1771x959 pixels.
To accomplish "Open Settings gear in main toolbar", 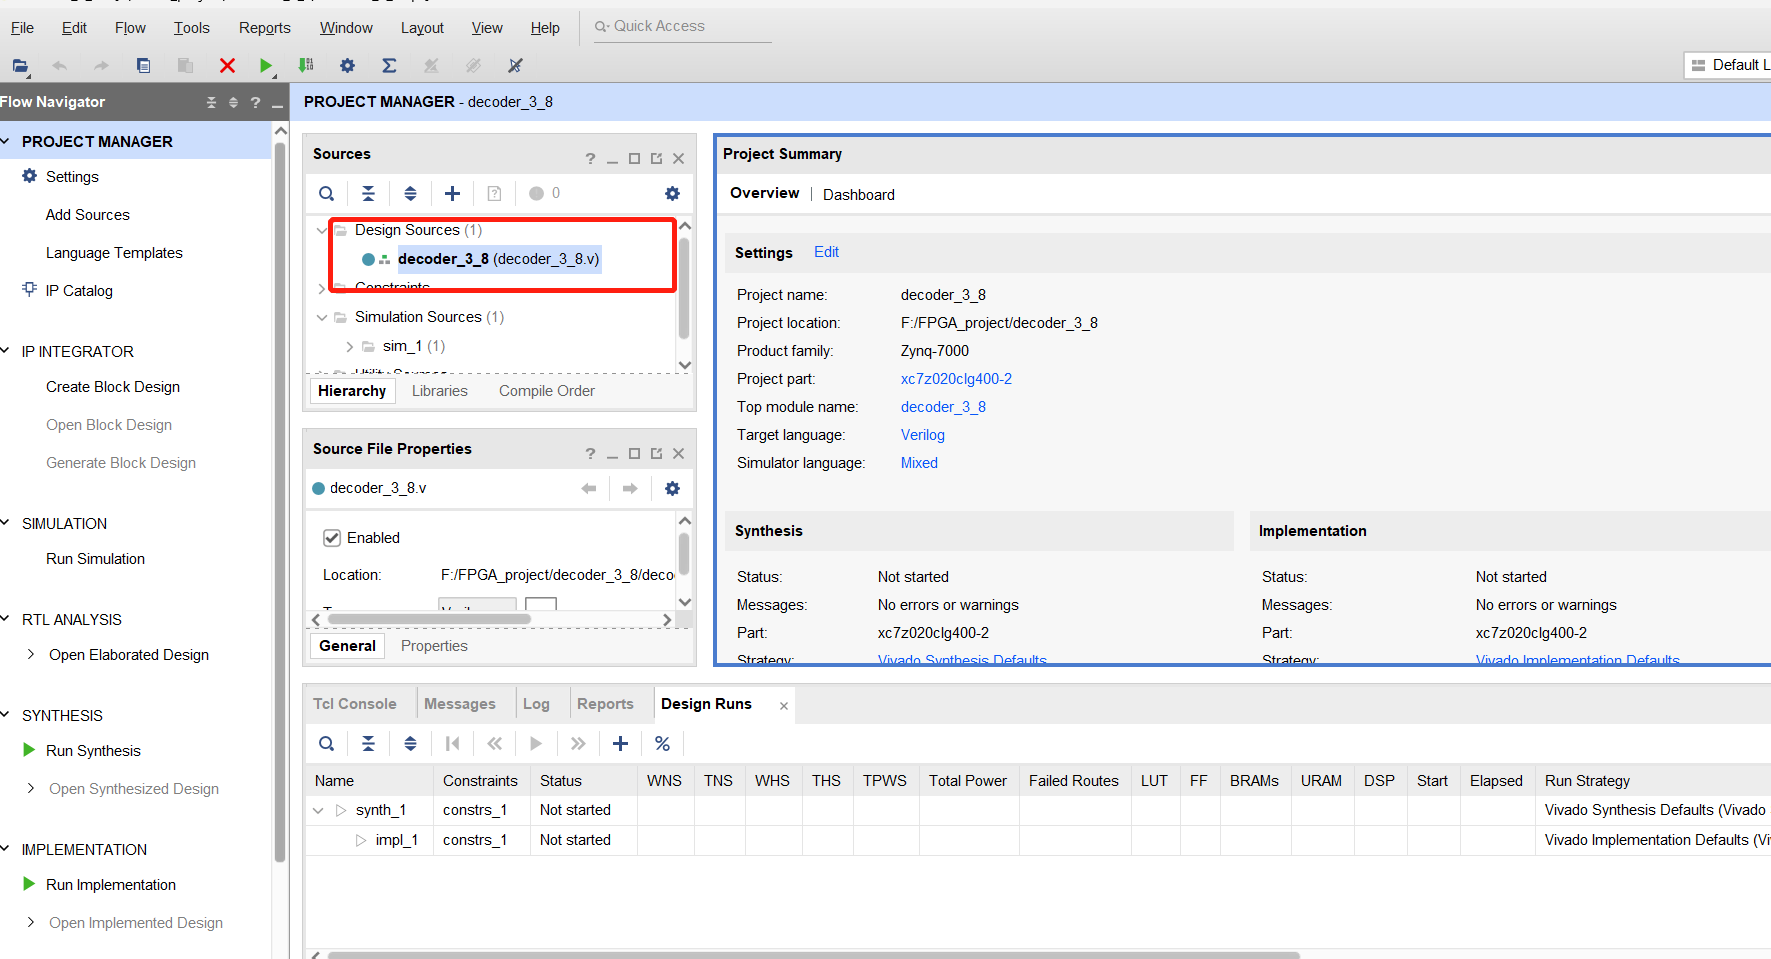I will point(347,66).
